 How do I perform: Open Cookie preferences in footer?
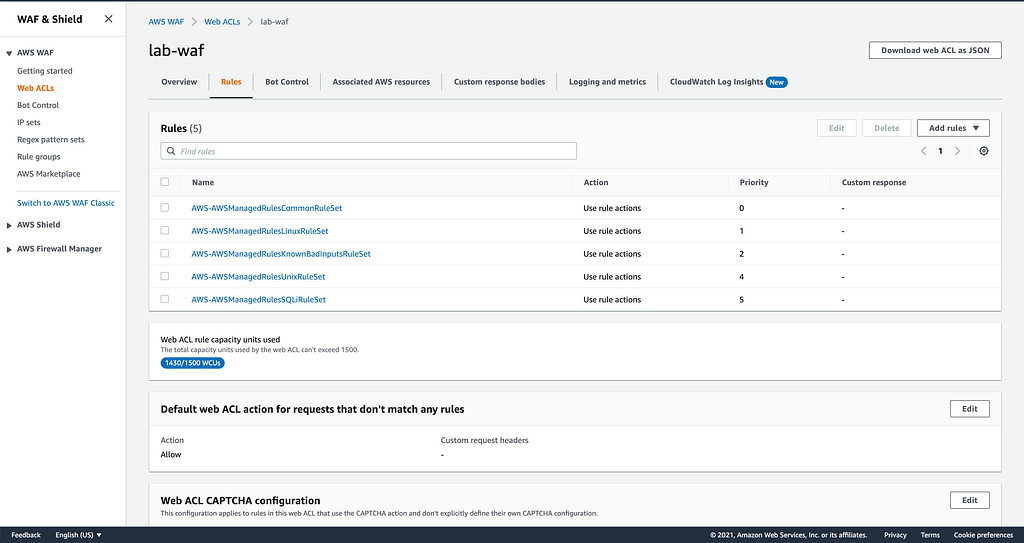(983, 535)
